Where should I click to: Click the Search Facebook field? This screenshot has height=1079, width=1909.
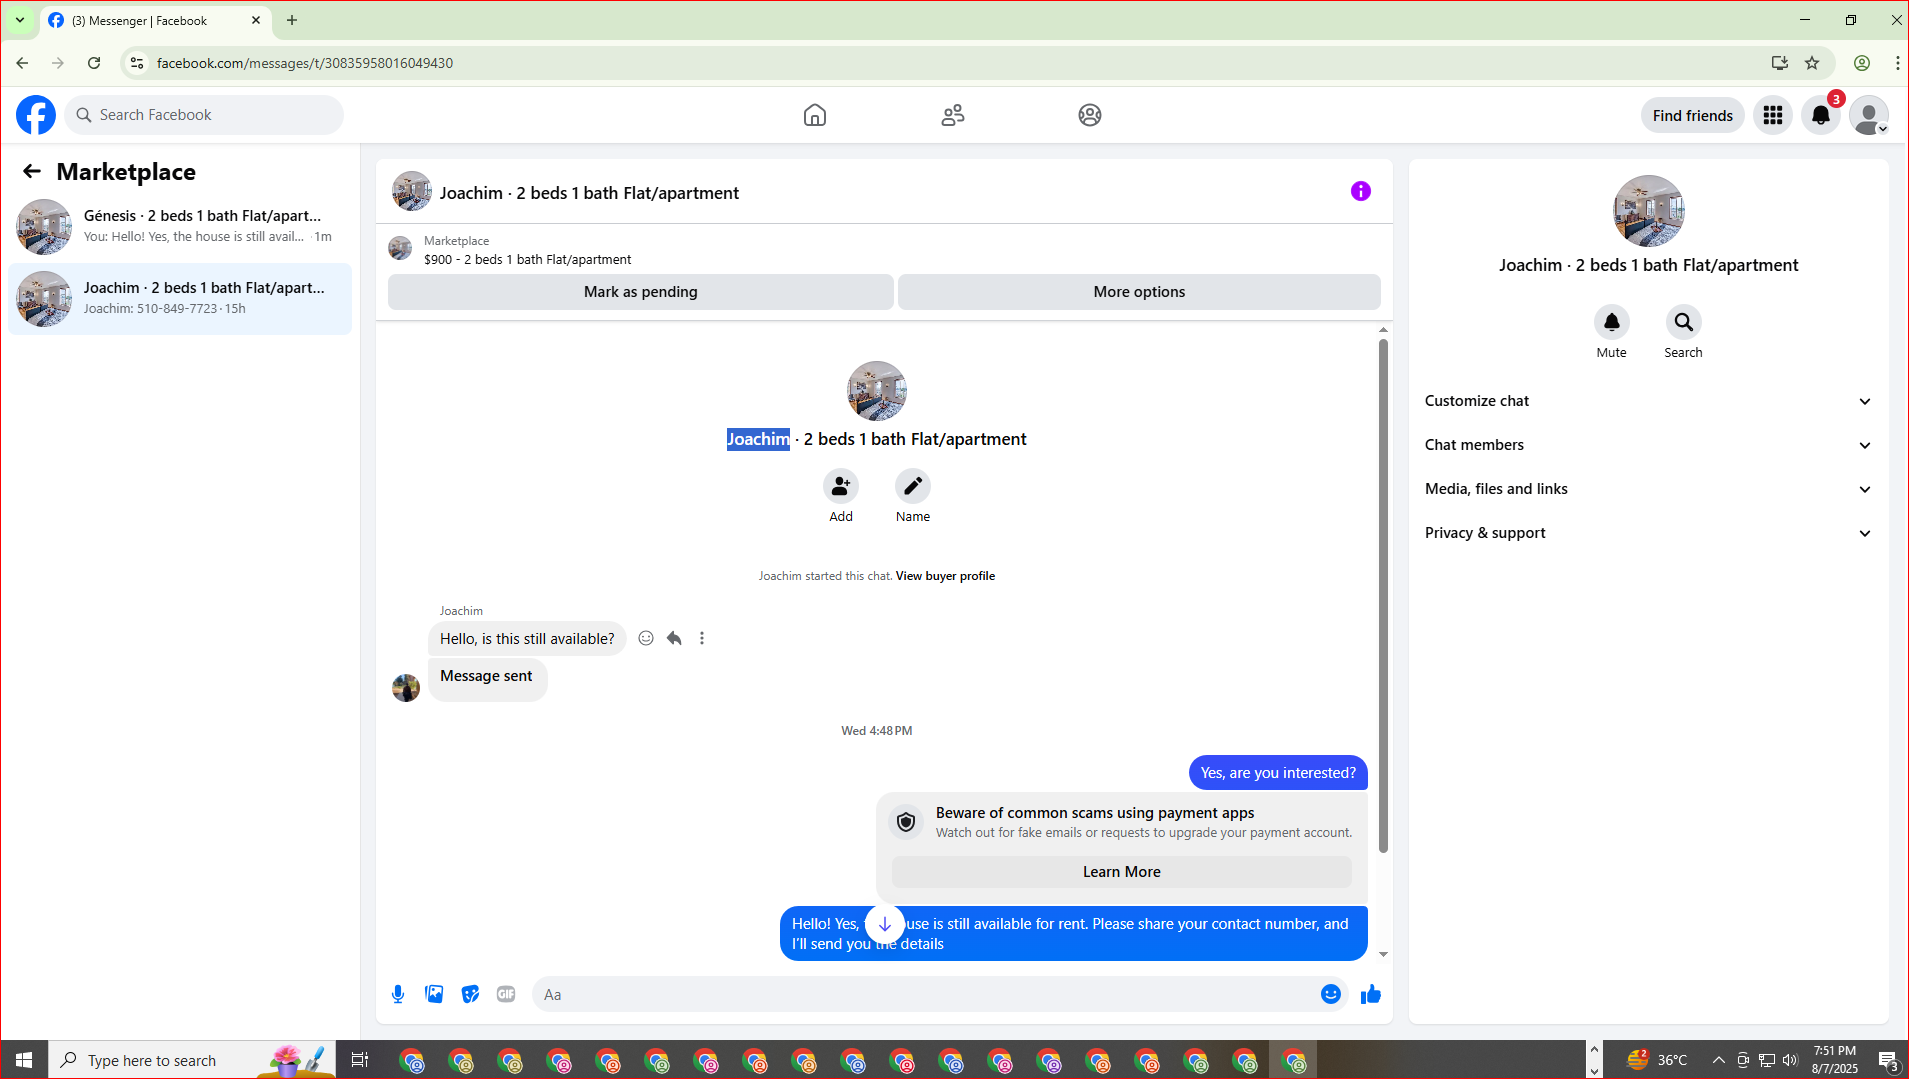(x=205, y=115)
